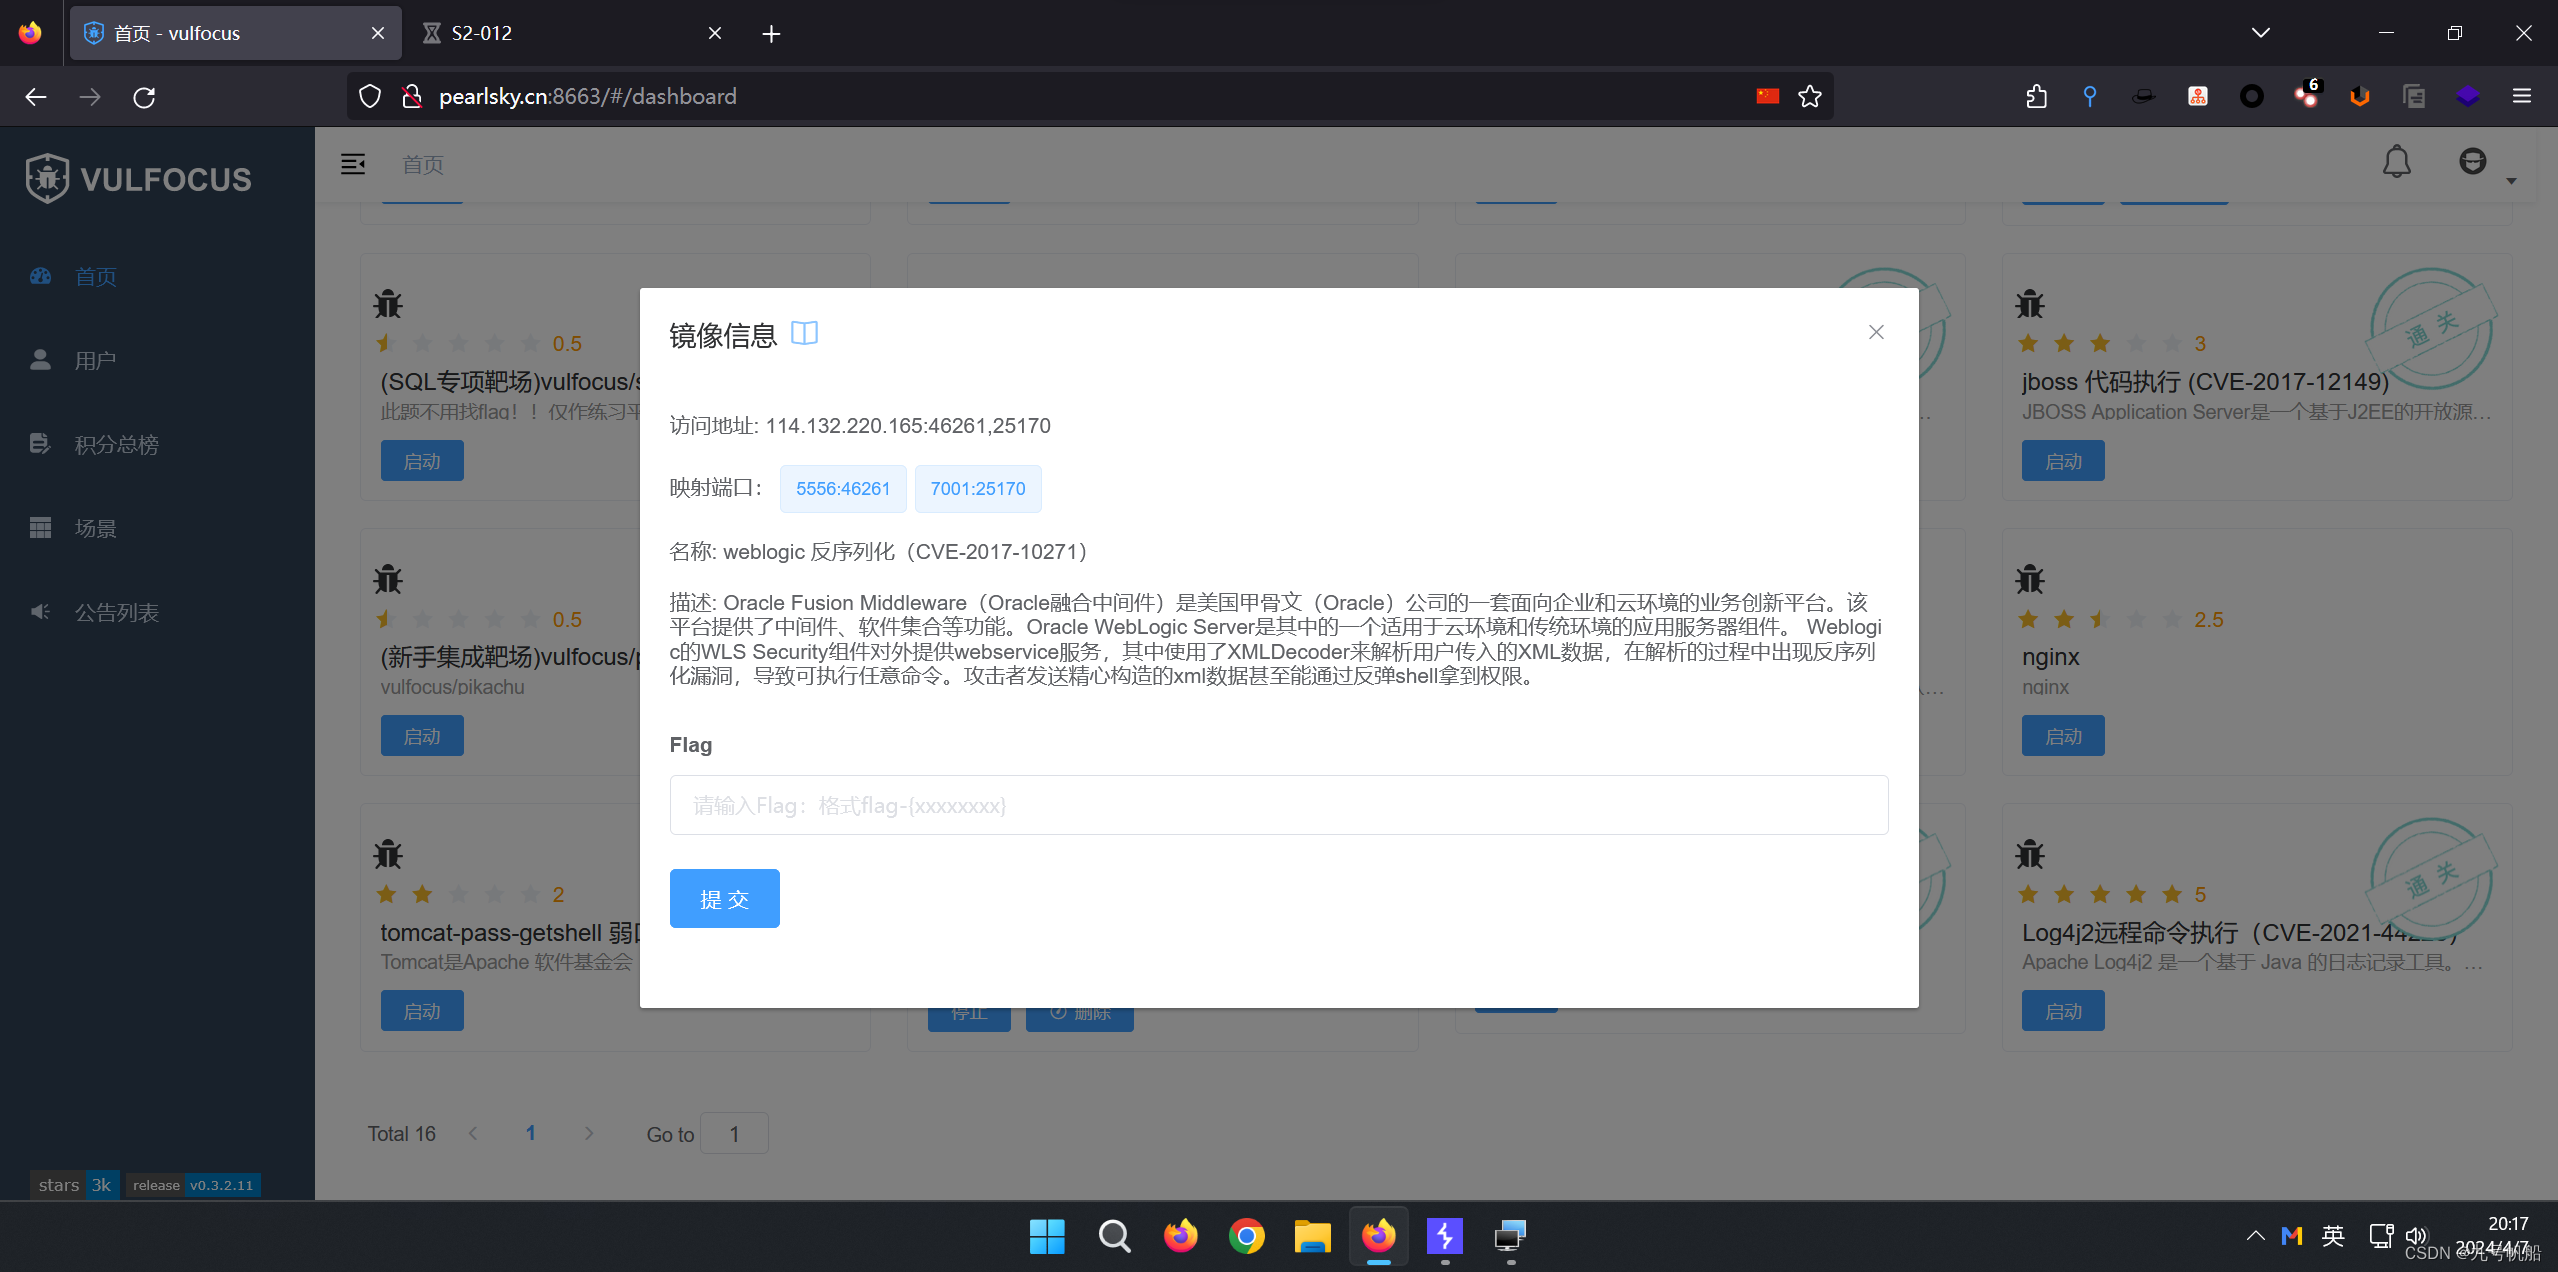Start the SQL专项靶场 image
The height and width of the screenshot is (1272, 2558).
[422, 461]
